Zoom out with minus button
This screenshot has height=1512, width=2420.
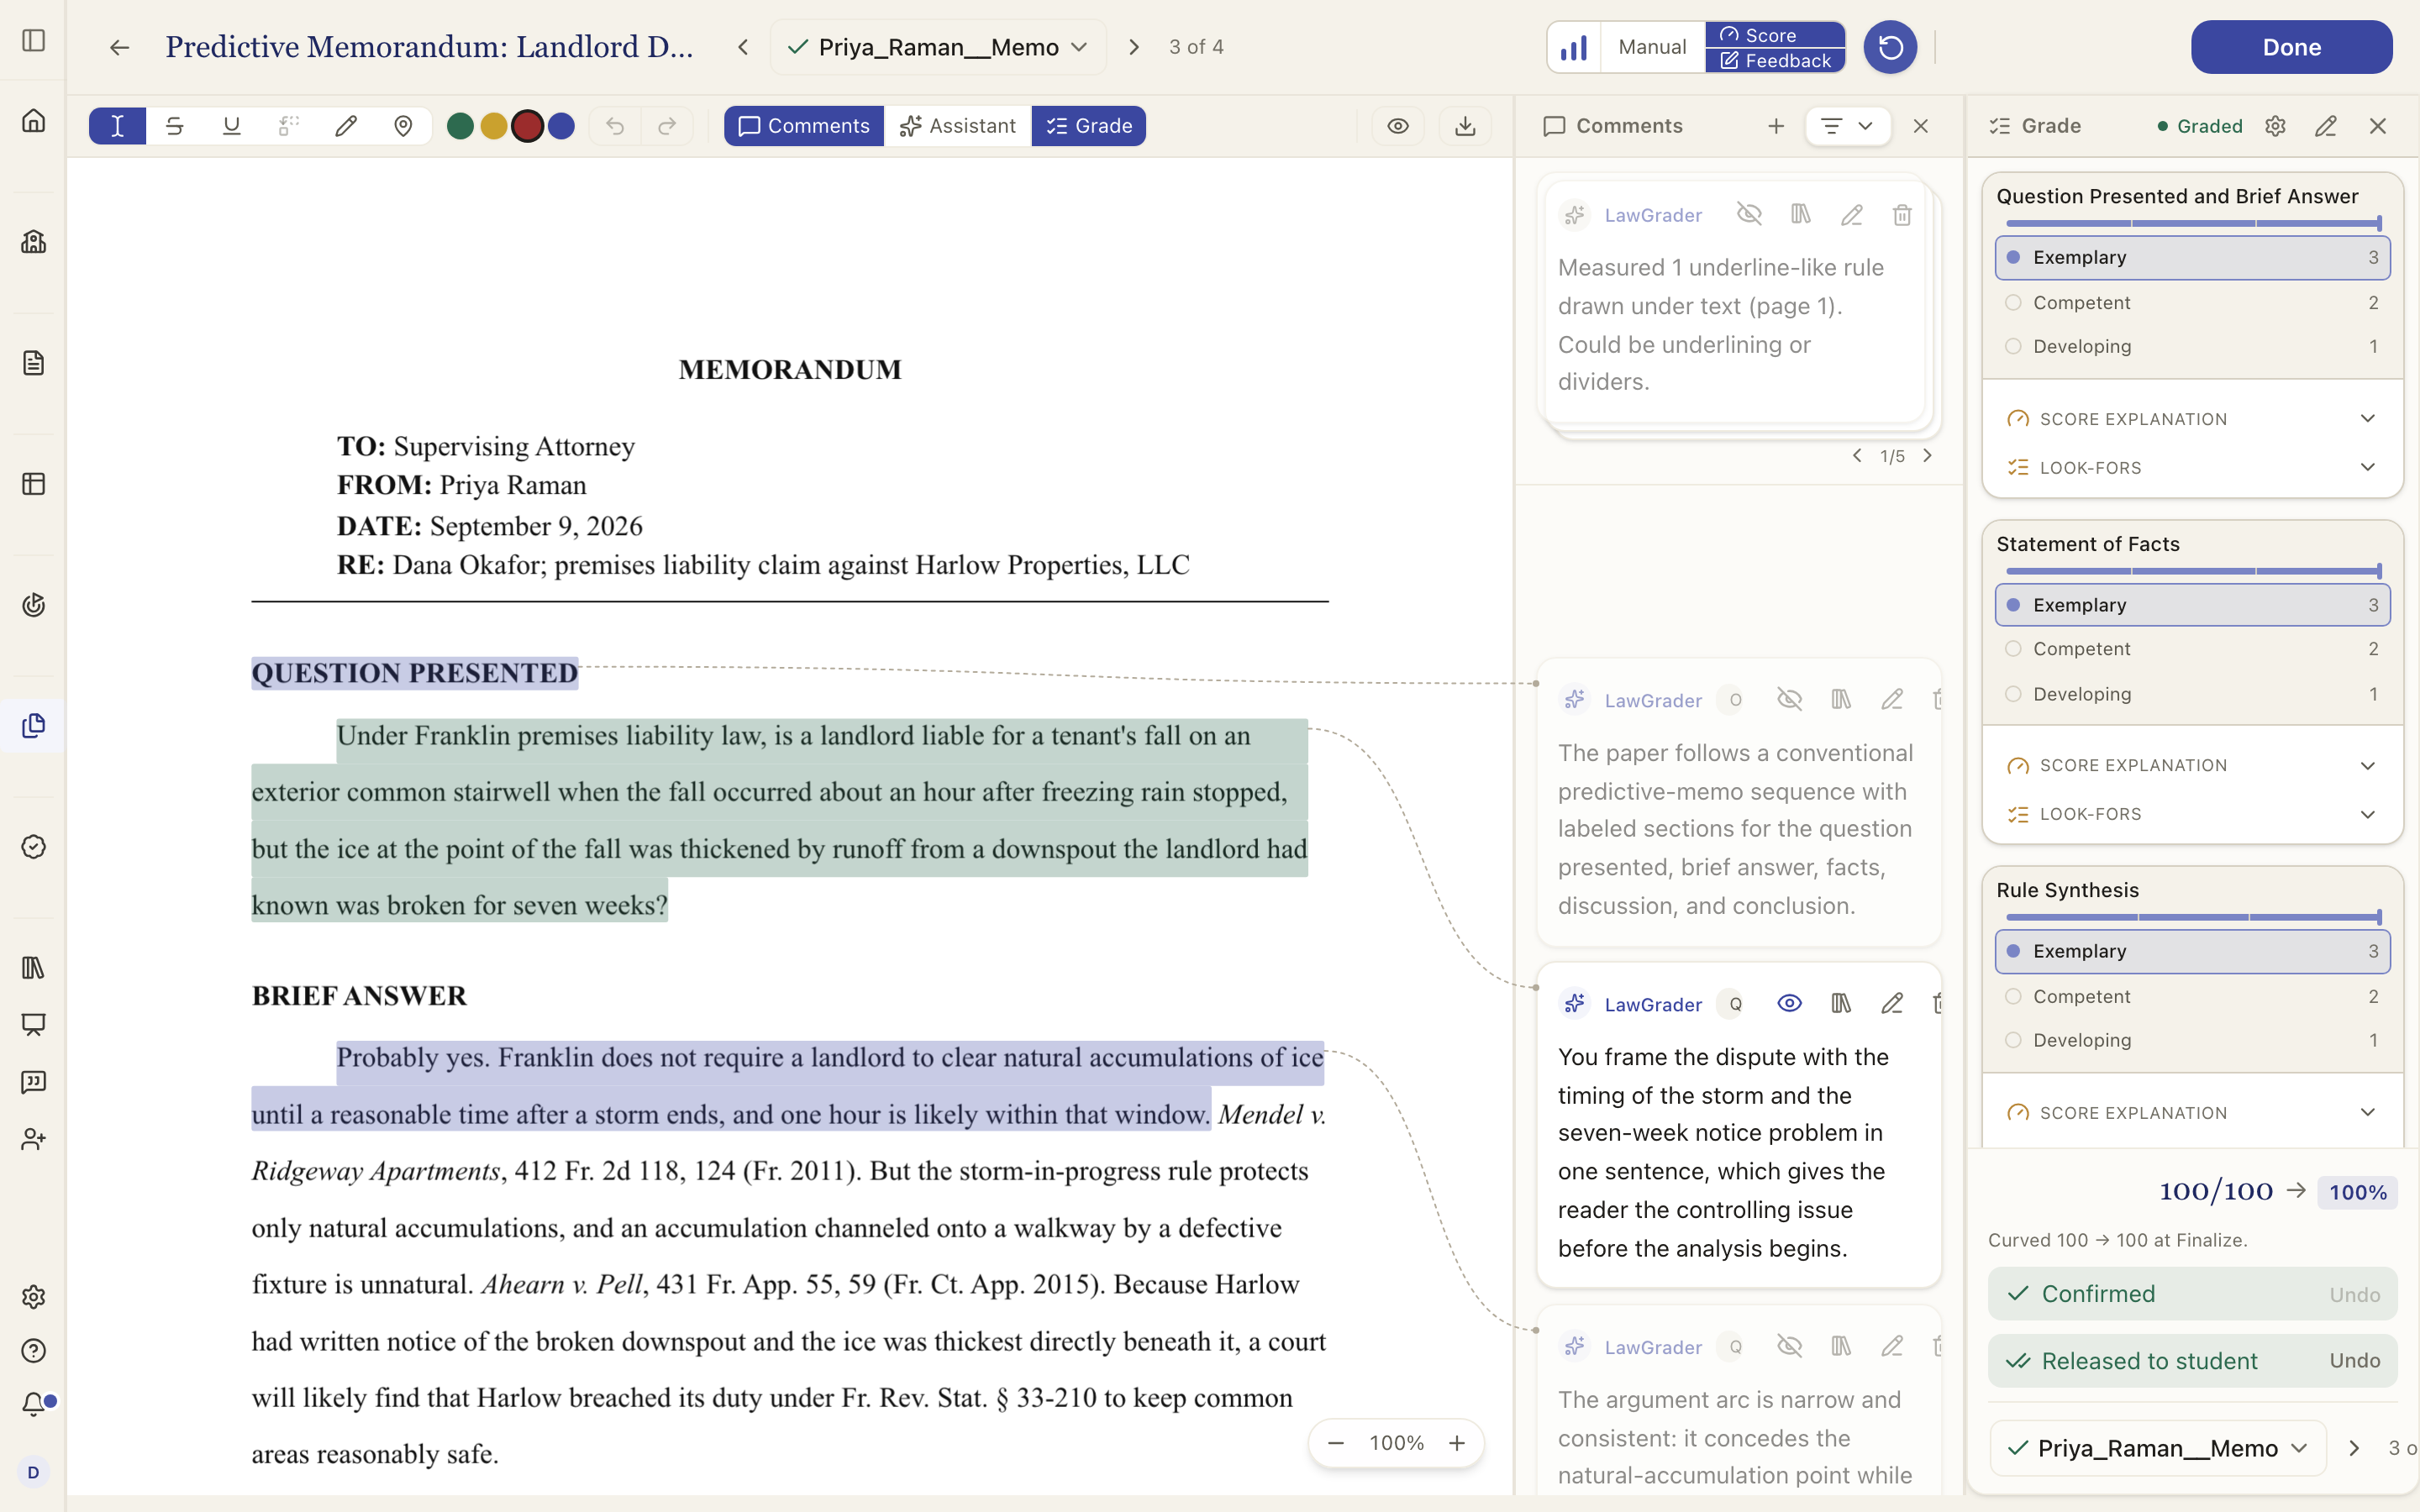(x=1336, y=1443)
